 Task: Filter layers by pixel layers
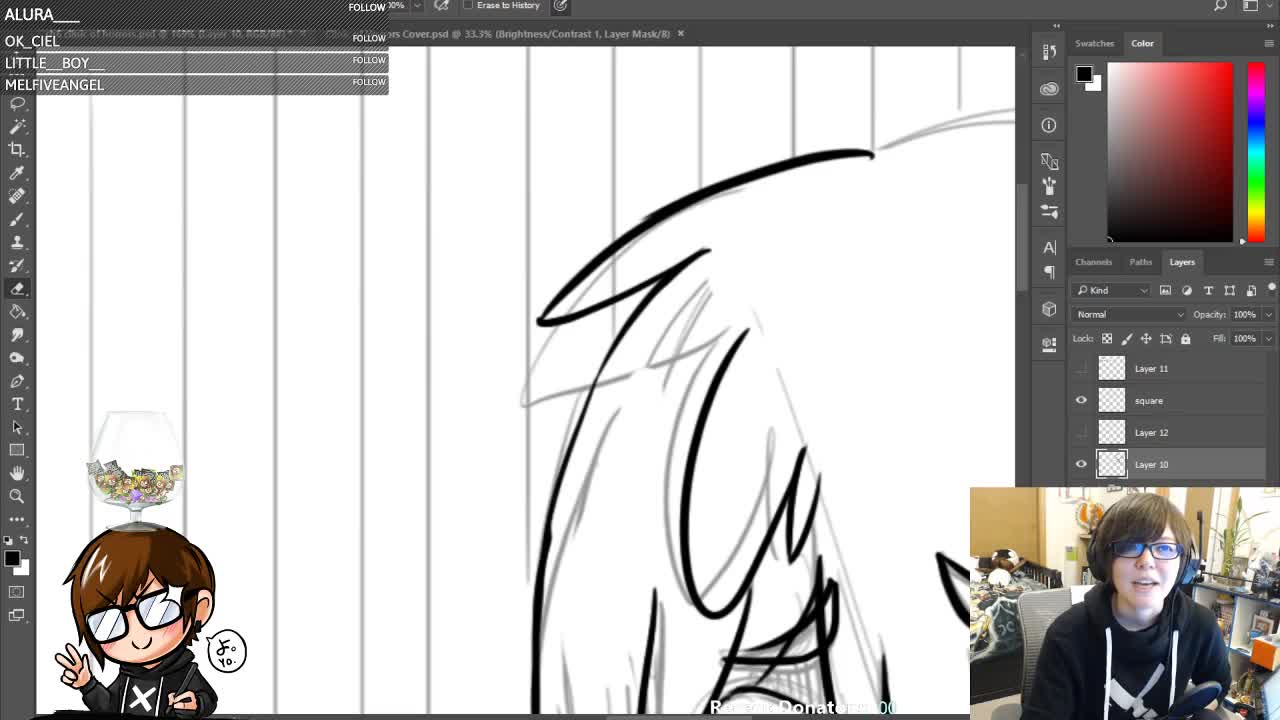(1165, 290)
